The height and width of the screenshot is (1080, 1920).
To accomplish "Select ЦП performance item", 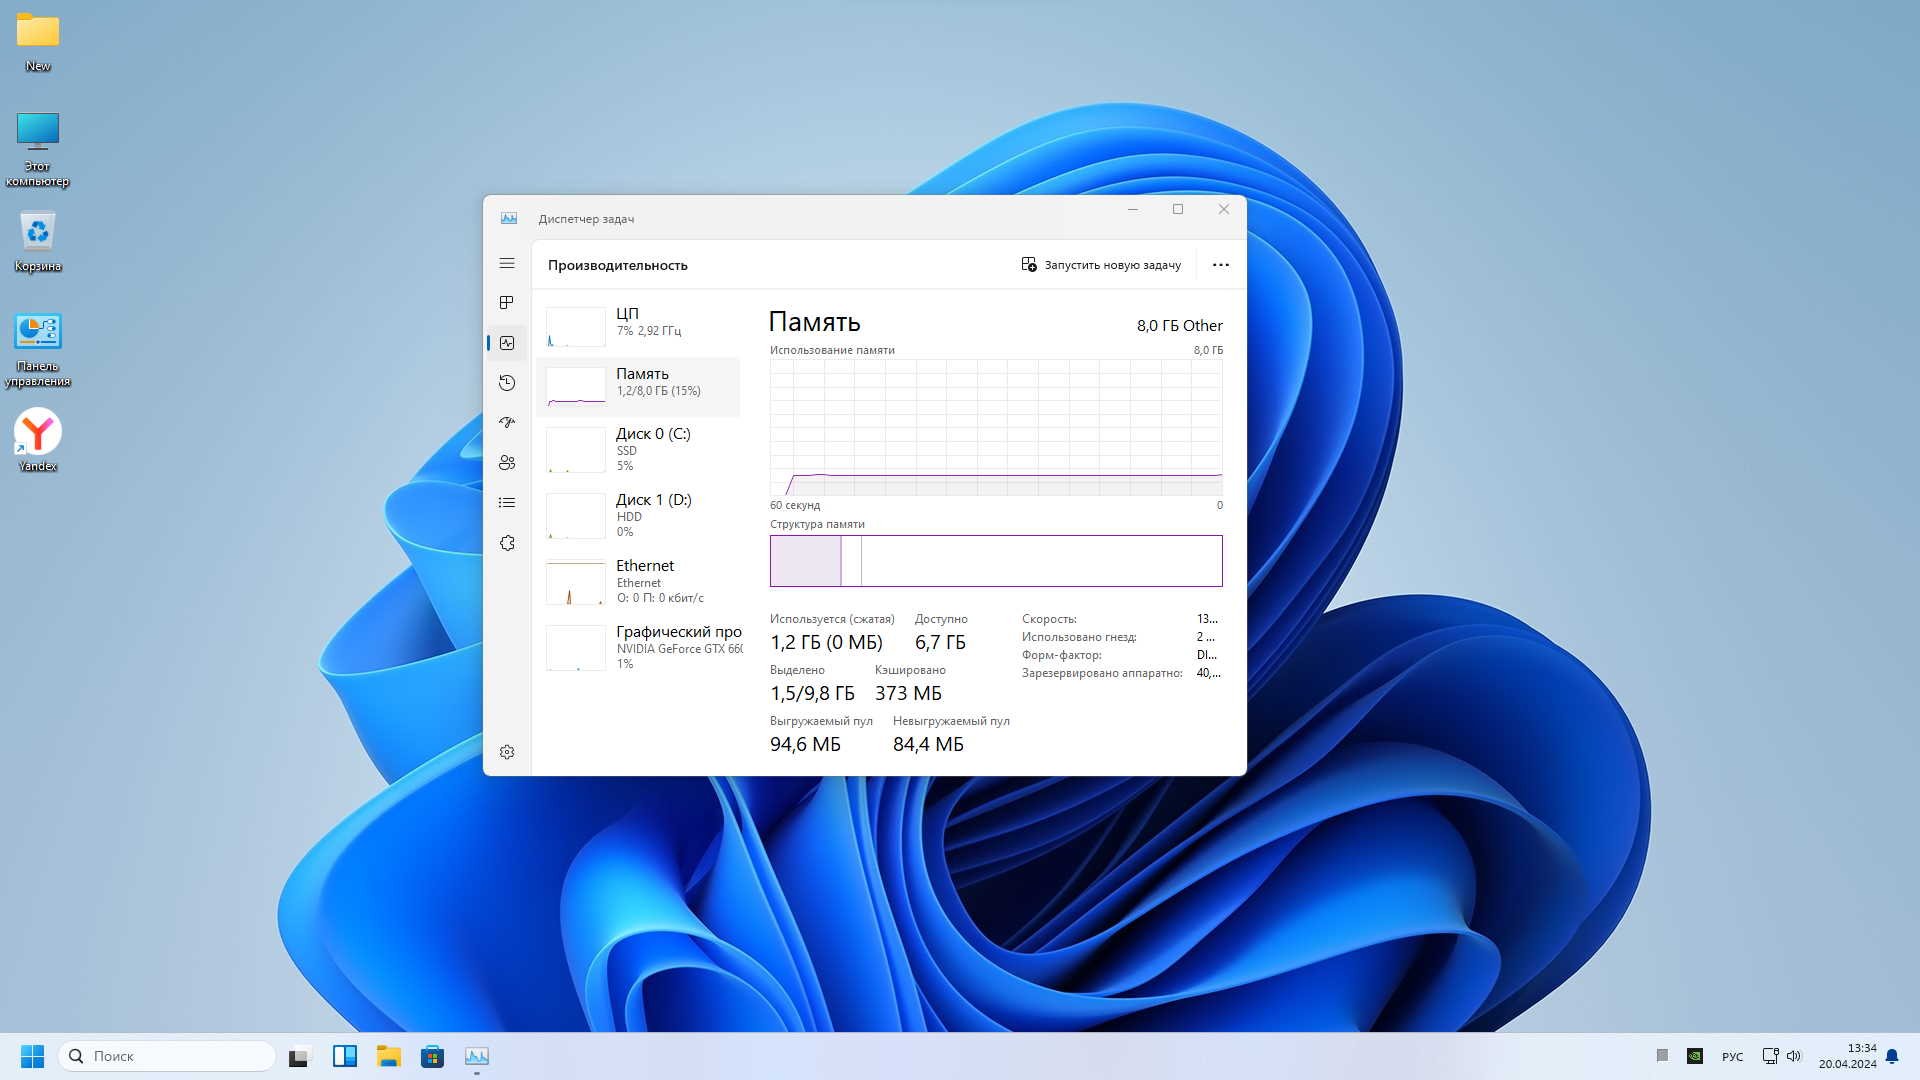I will pos(640,322).
